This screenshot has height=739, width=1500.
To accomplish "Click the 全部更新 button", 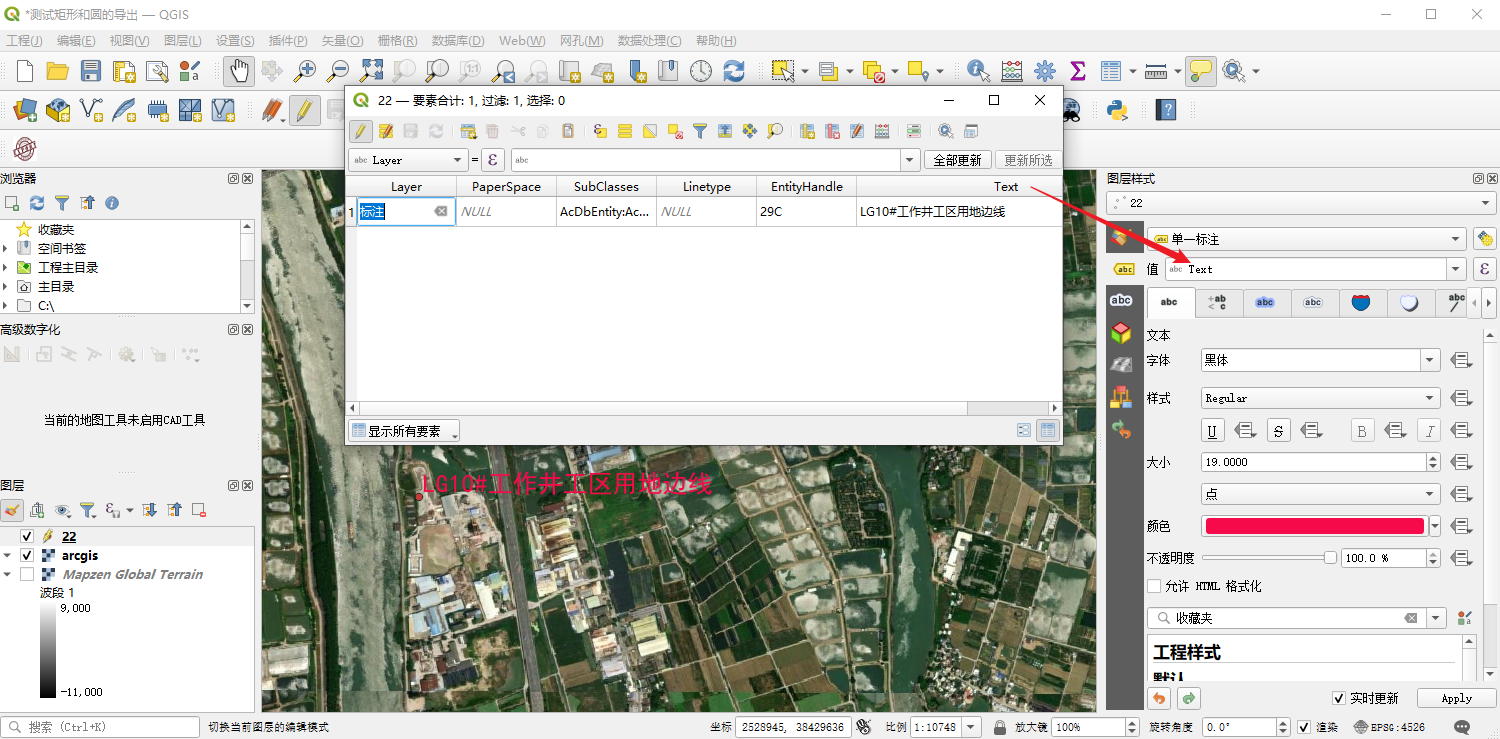I will 957,160.
